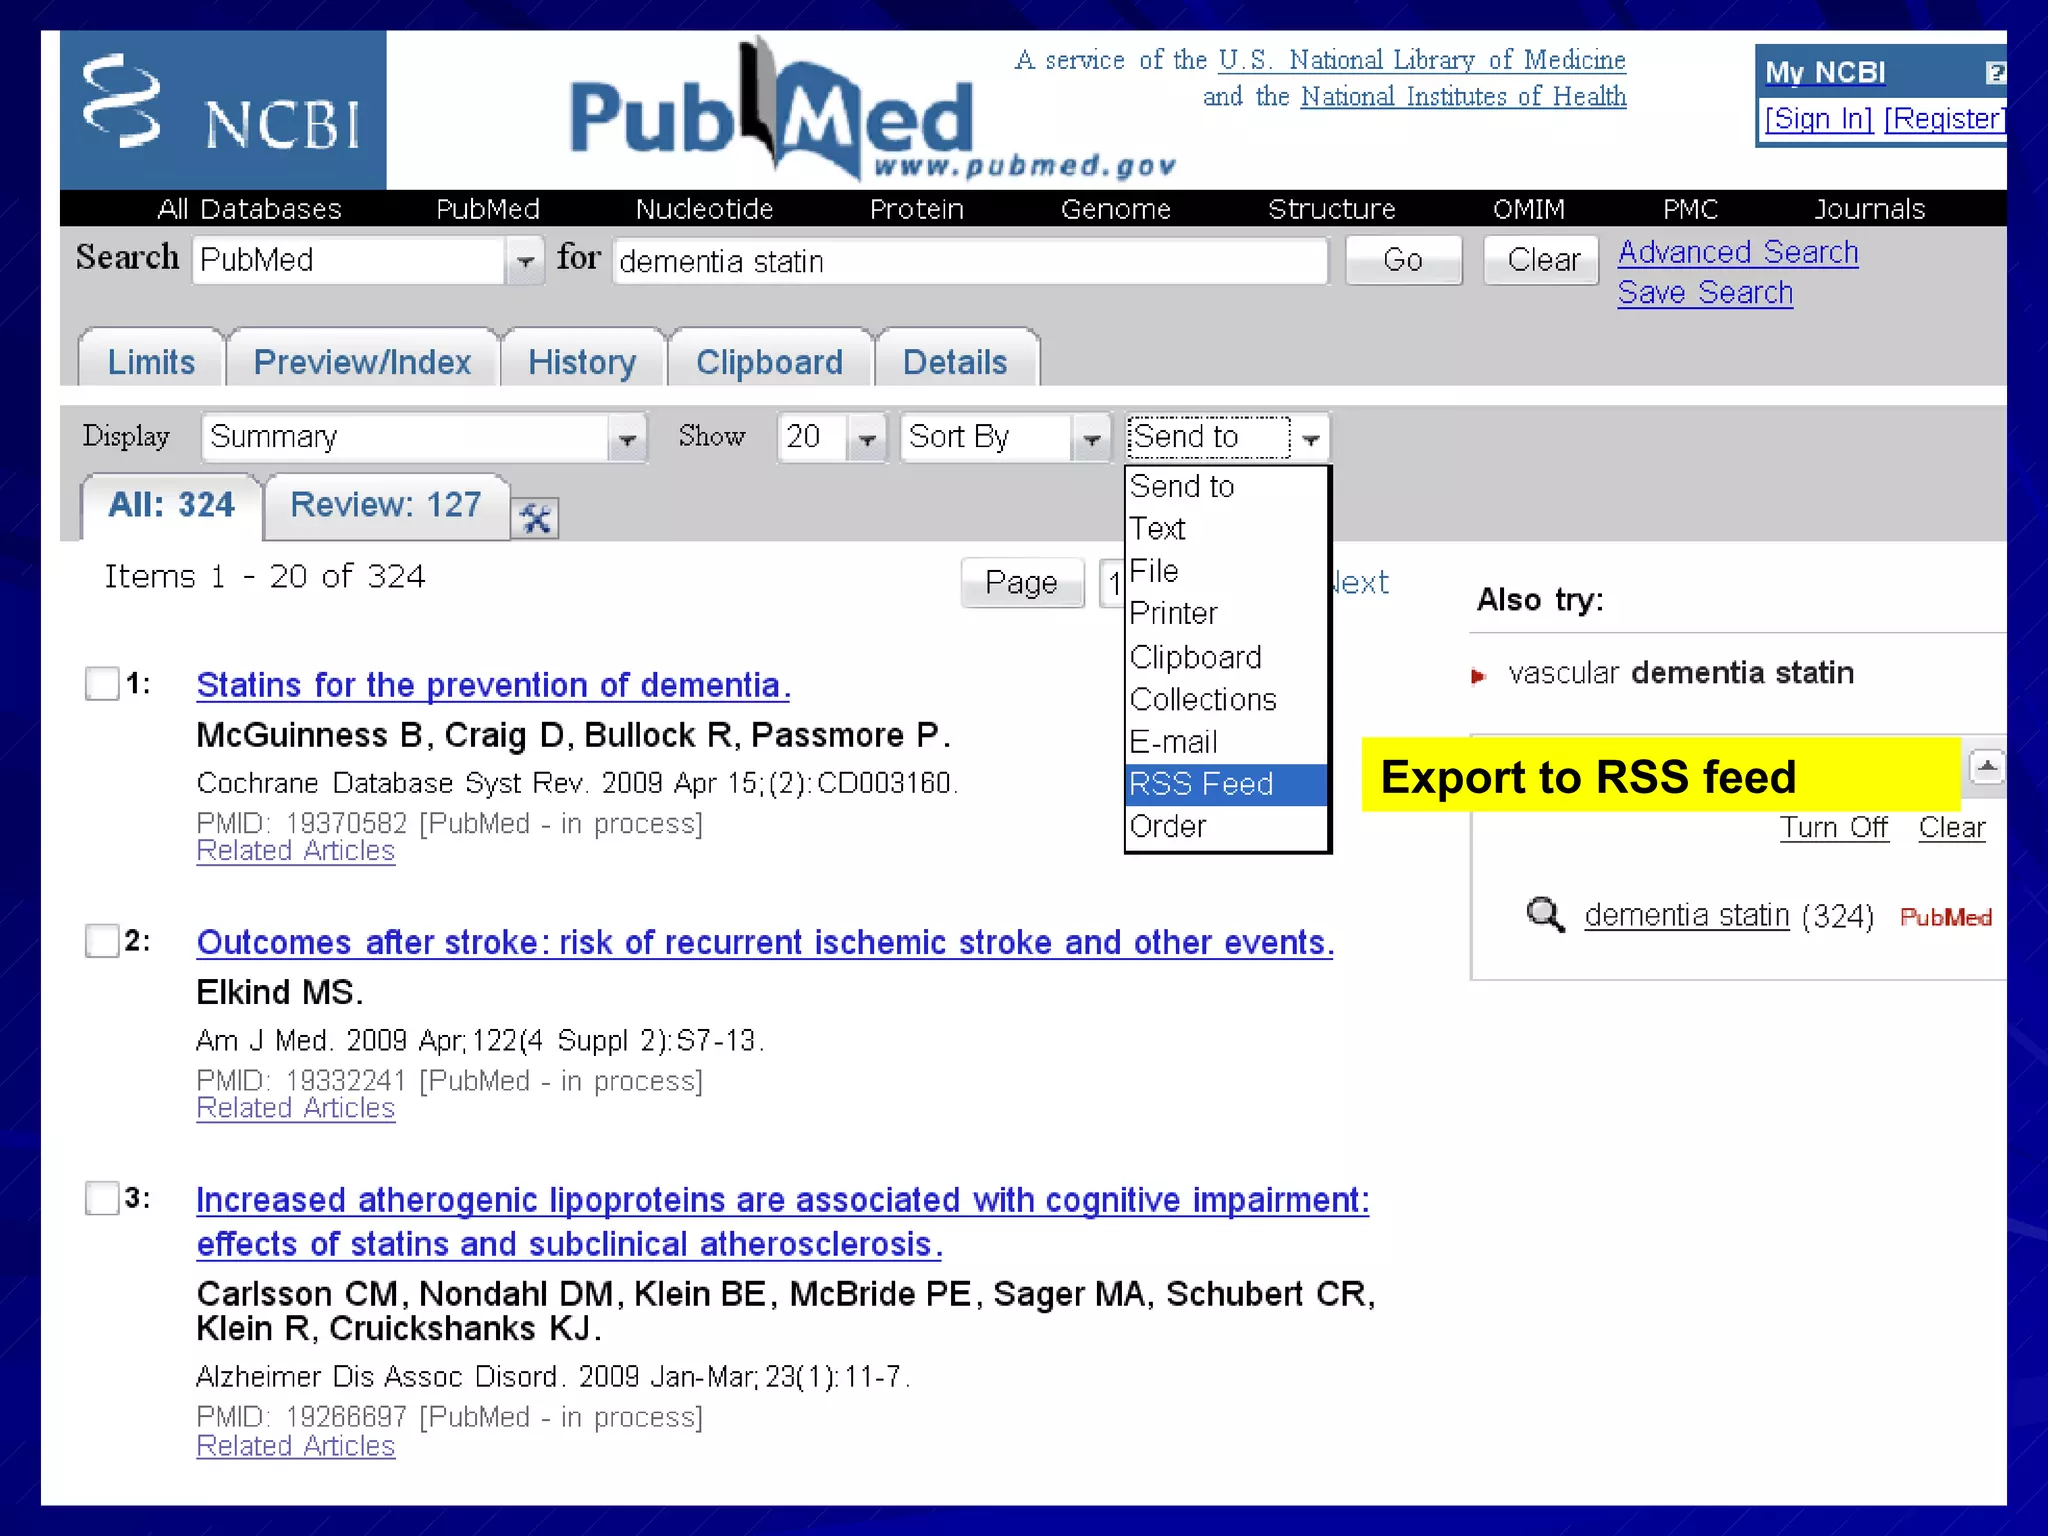Viewport: 2048px width, 1536px height.
Task: Open the Advanced Search link
Action: click(x=1738, y=253)
